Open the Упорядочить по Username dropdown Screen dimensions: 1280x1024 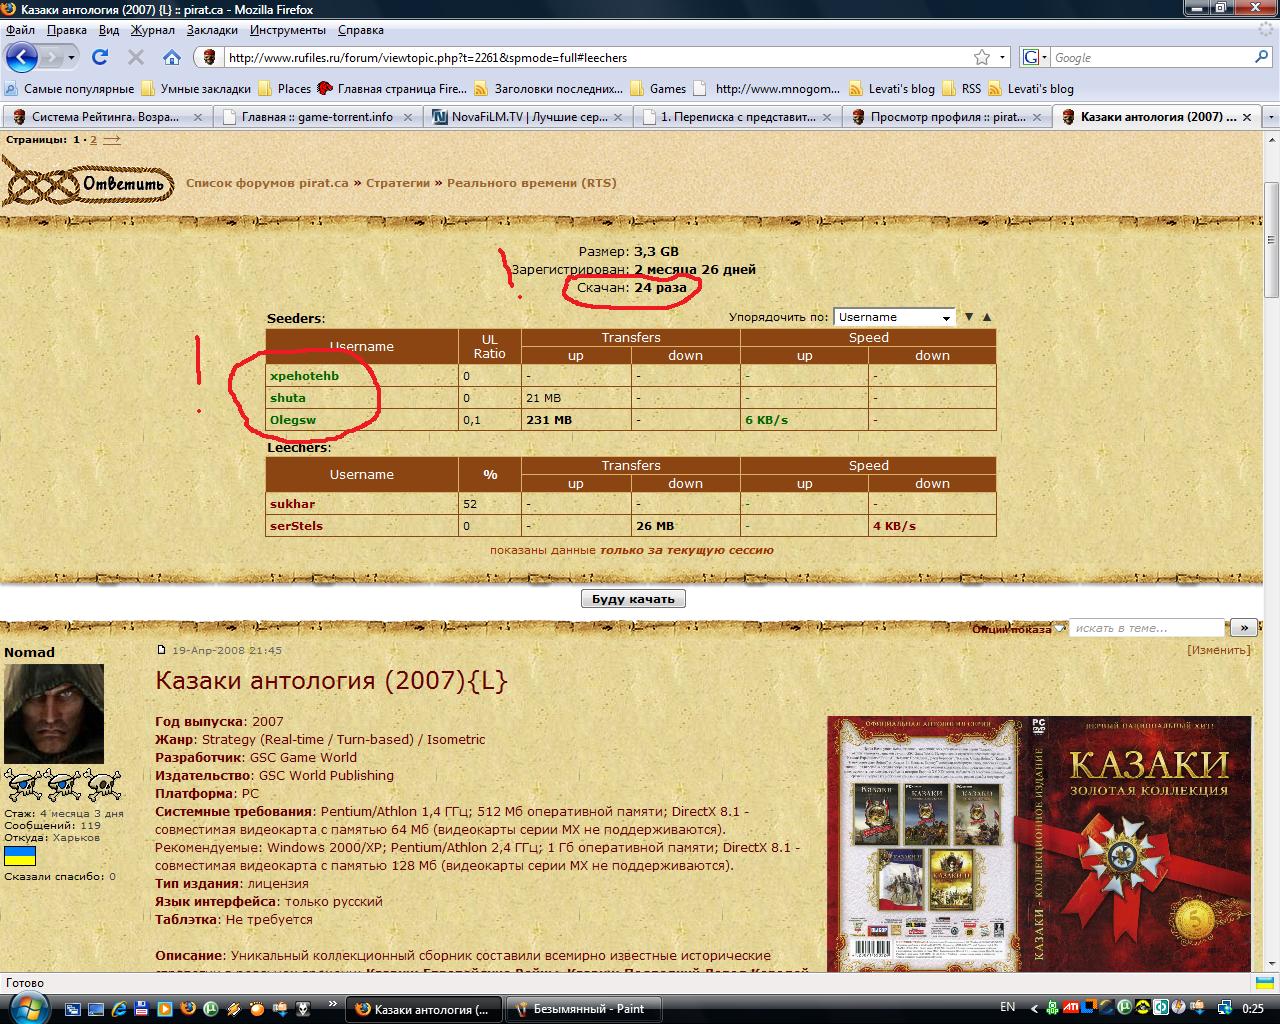point(894,317)
